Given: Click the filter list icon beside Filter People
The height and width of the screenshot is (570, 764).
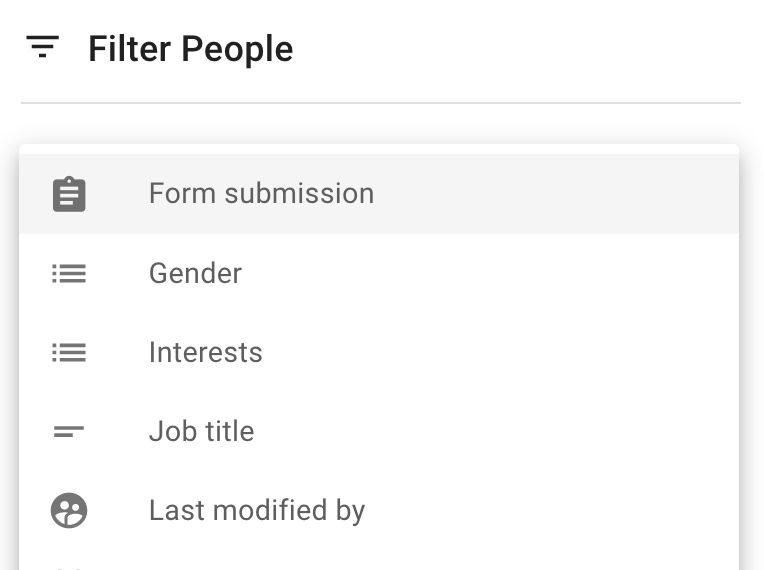Looking at the screenshot, I should coord(43,47).
